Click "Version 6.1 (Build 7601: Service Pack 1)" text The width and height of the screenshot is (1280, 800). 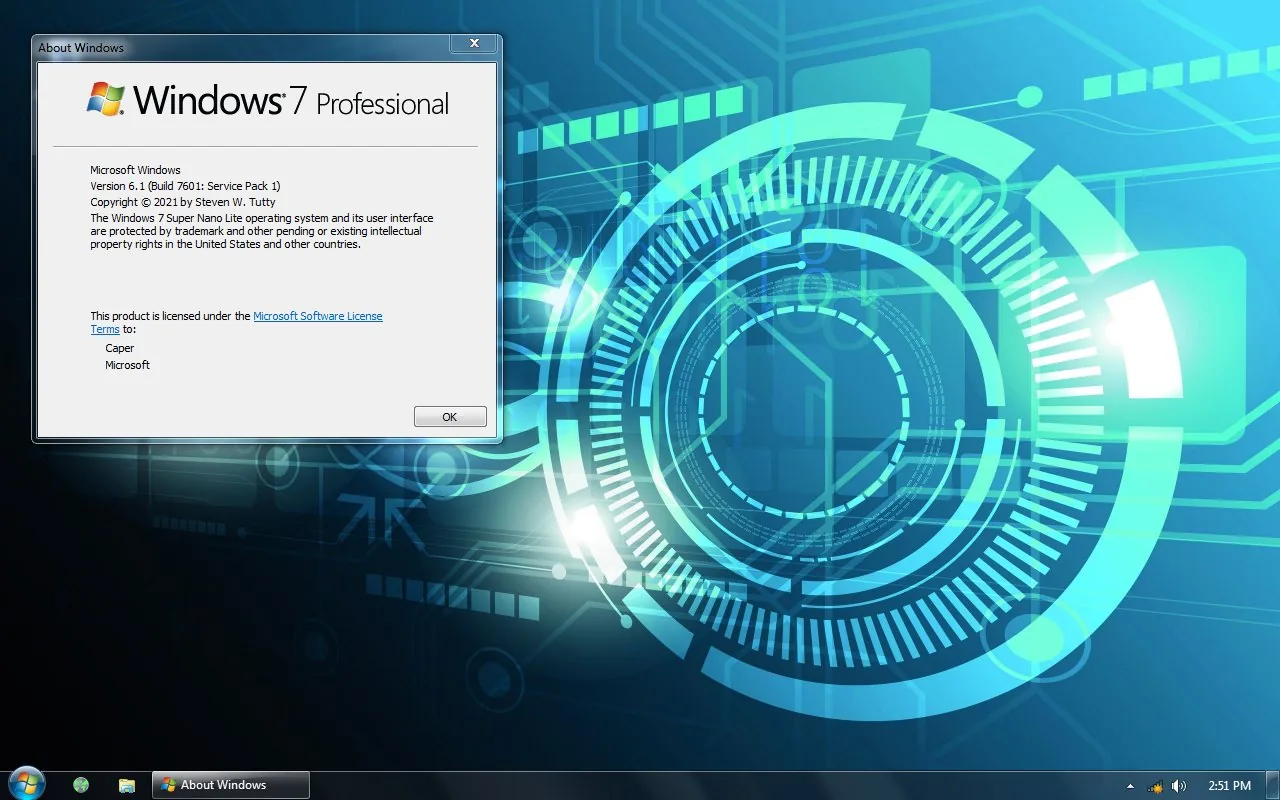click(x=185, y=186)
